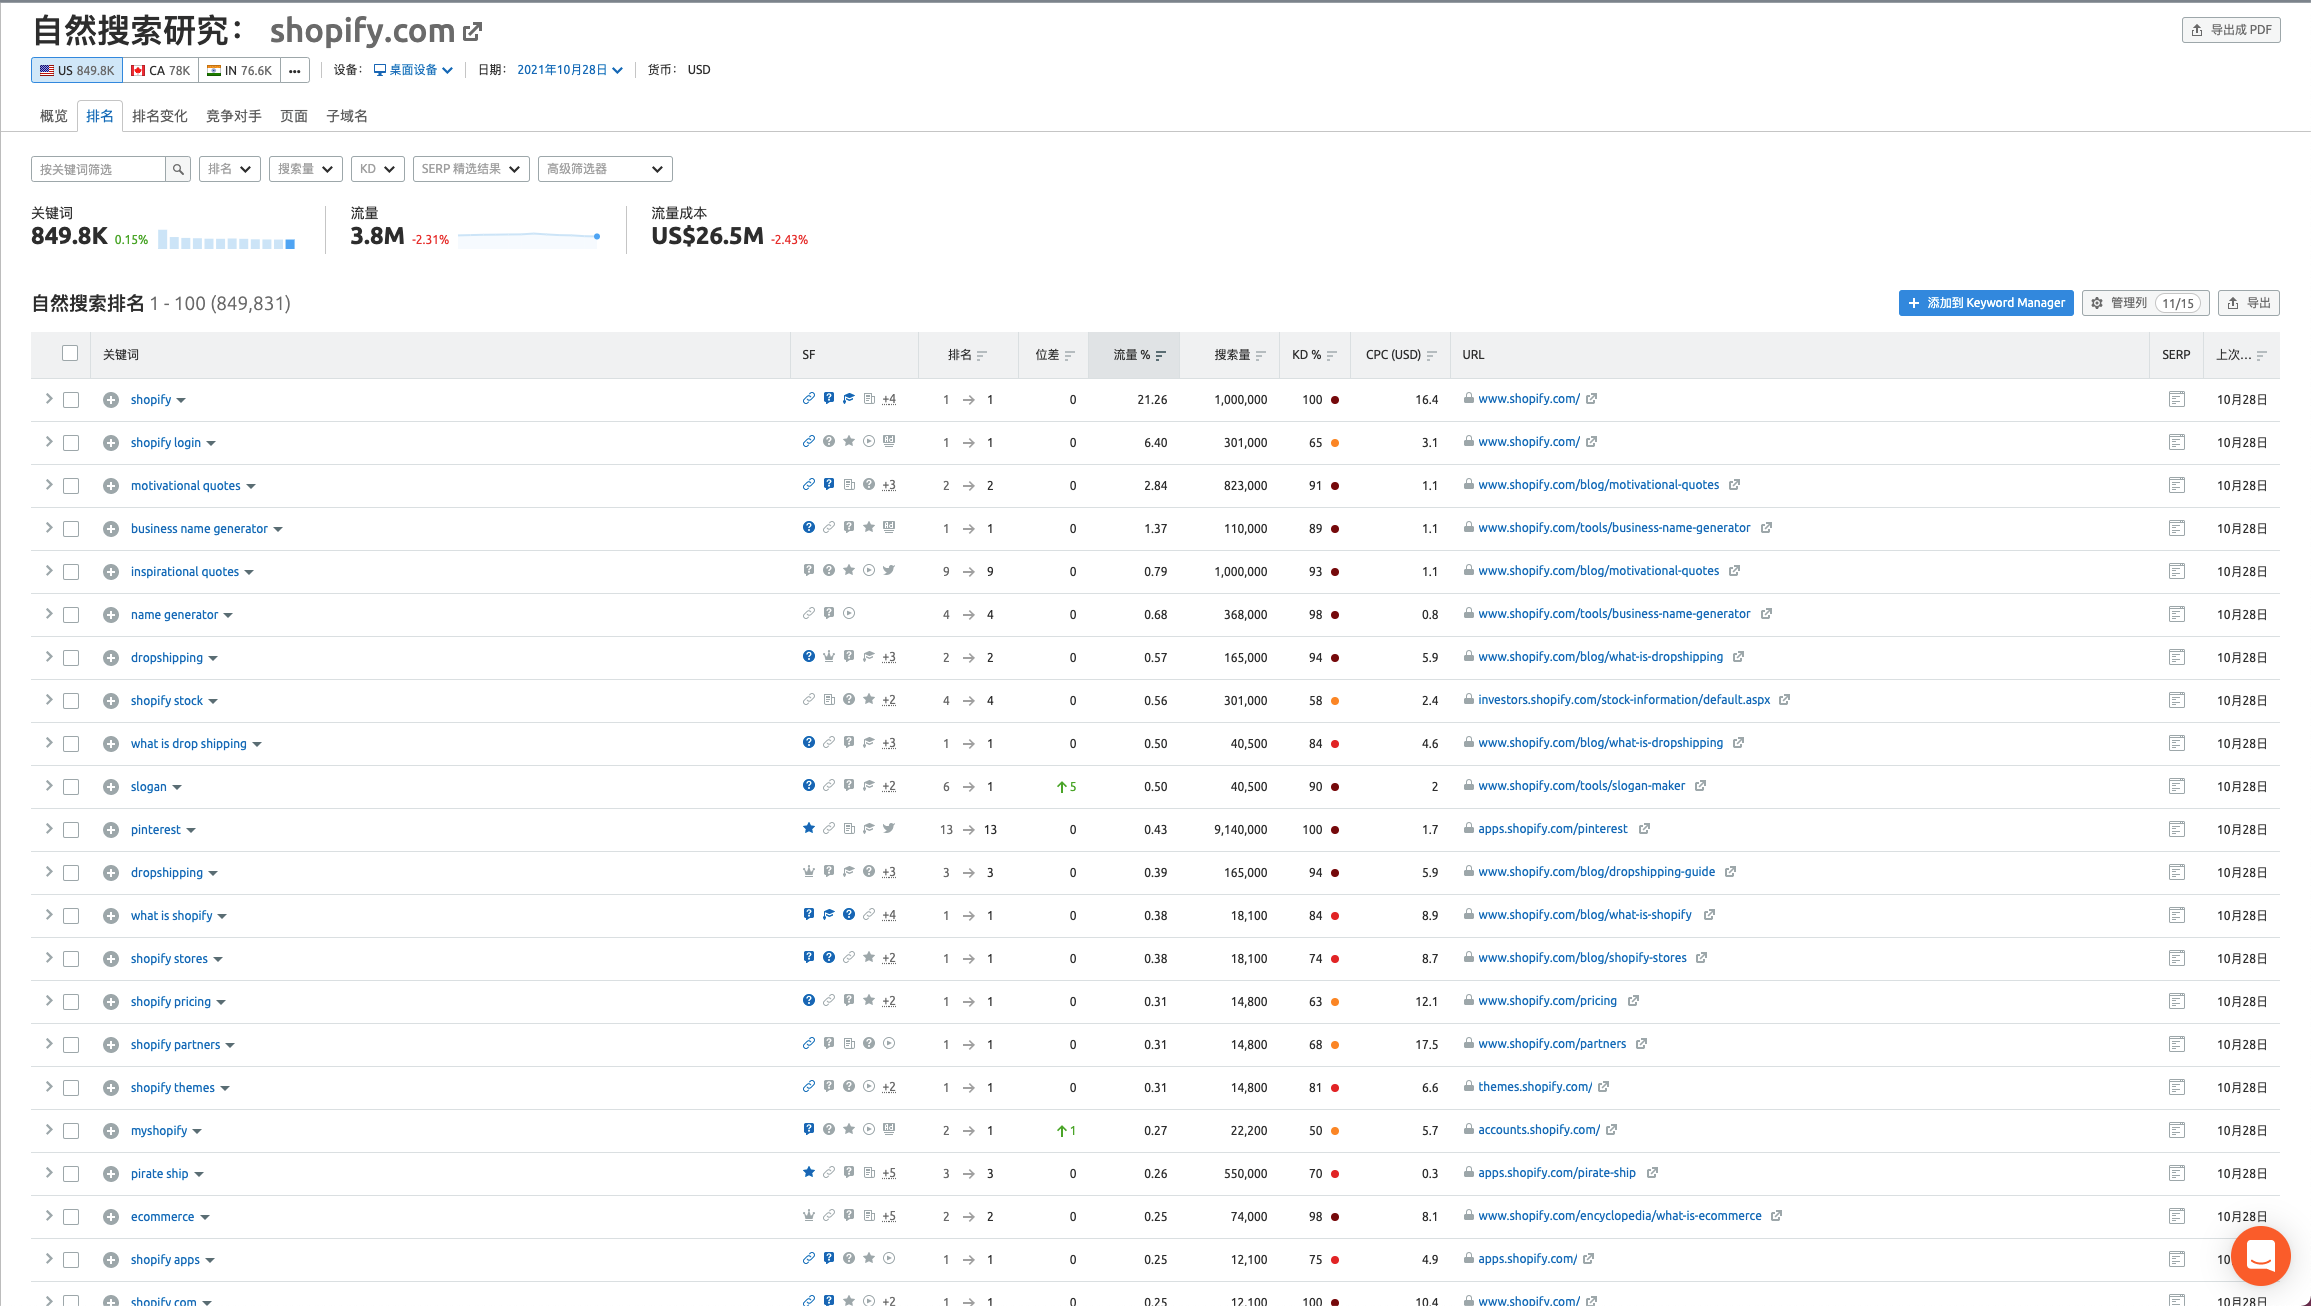Expand the 'inspirational quotes' row chevron
Viewport: 2311px width, 1306px height.
click(x=48, y=571)
